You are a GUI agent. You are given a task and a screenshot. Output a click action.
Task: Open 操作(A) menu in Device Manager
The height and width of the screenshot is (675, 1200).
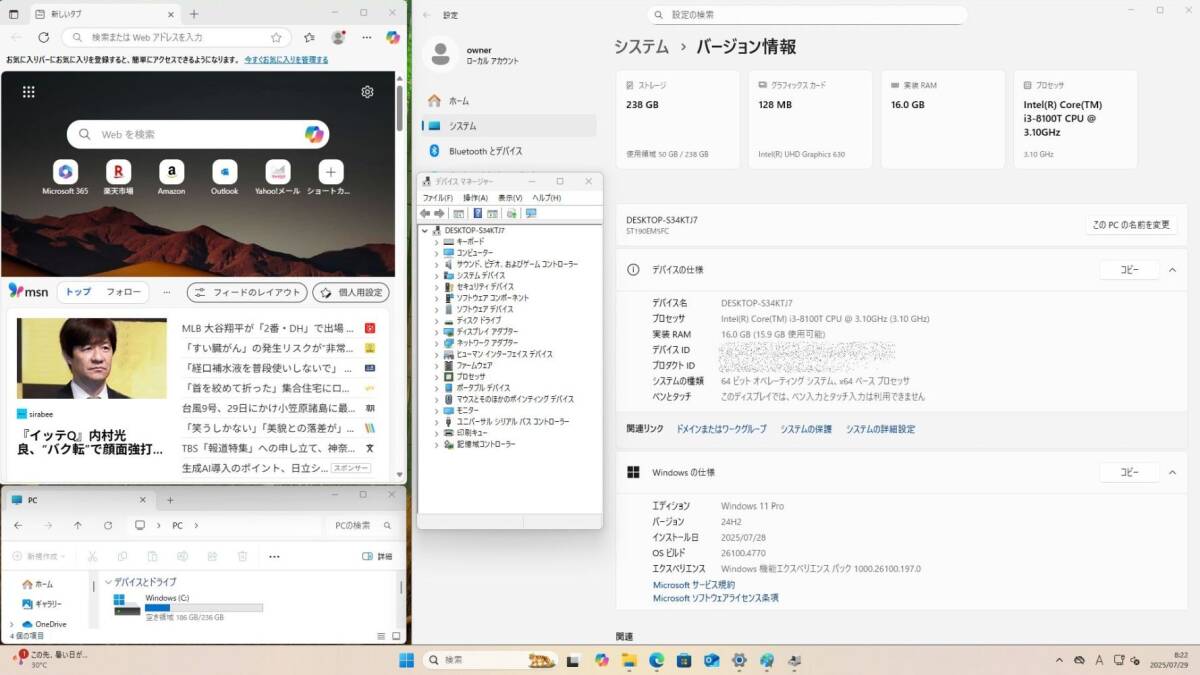pos(476,198)
